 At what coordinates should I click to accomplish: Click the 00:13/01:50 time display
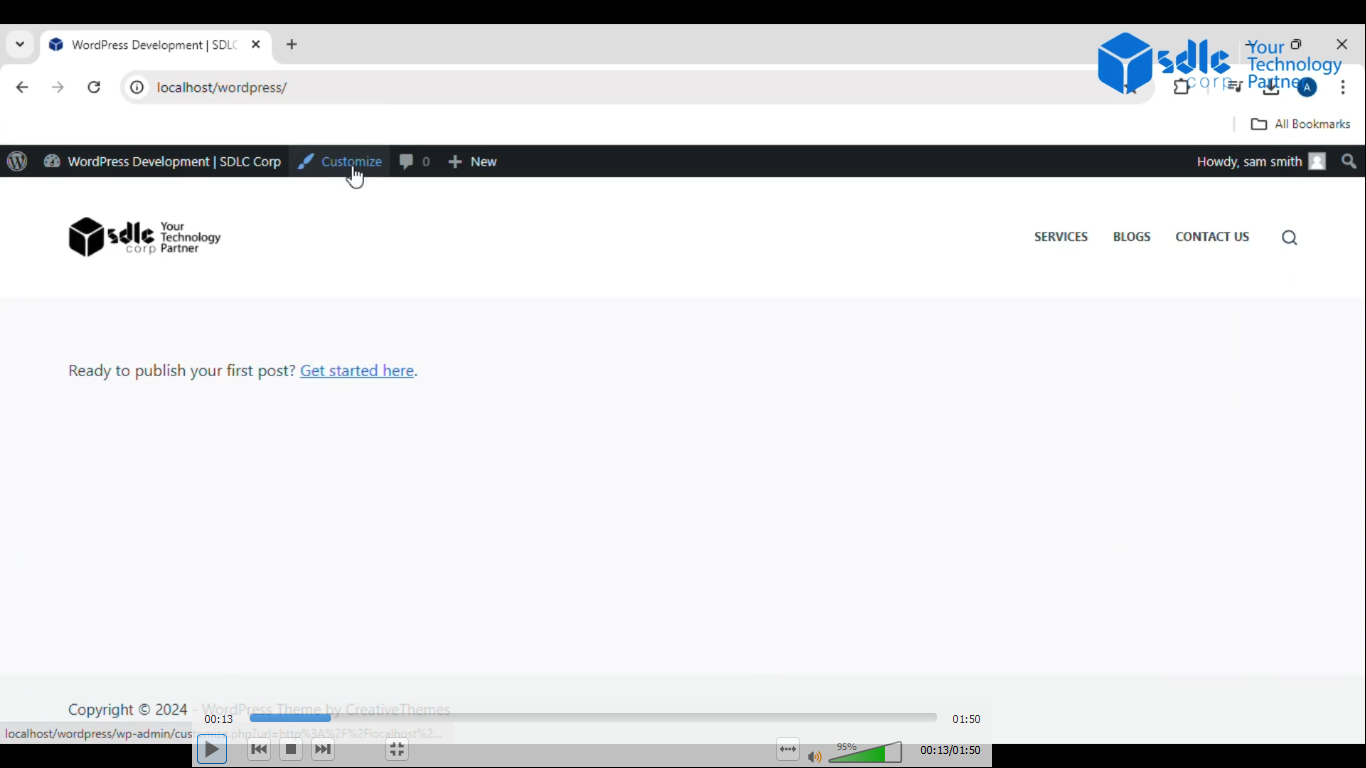click(950, 750)
